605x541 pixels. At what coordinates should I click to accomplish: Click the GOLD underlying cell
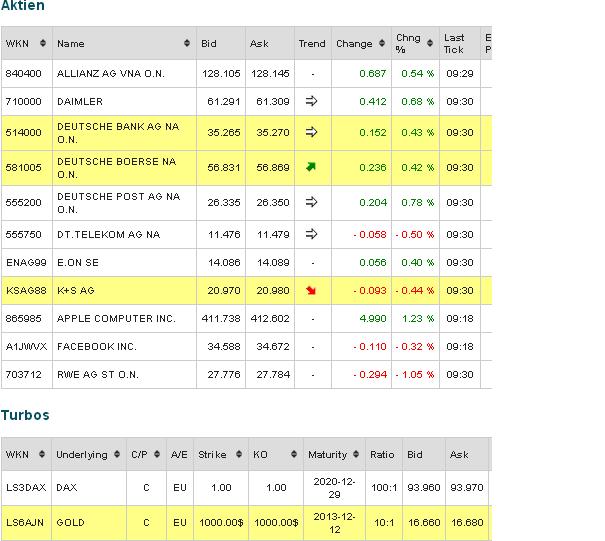tap(70, 522)
